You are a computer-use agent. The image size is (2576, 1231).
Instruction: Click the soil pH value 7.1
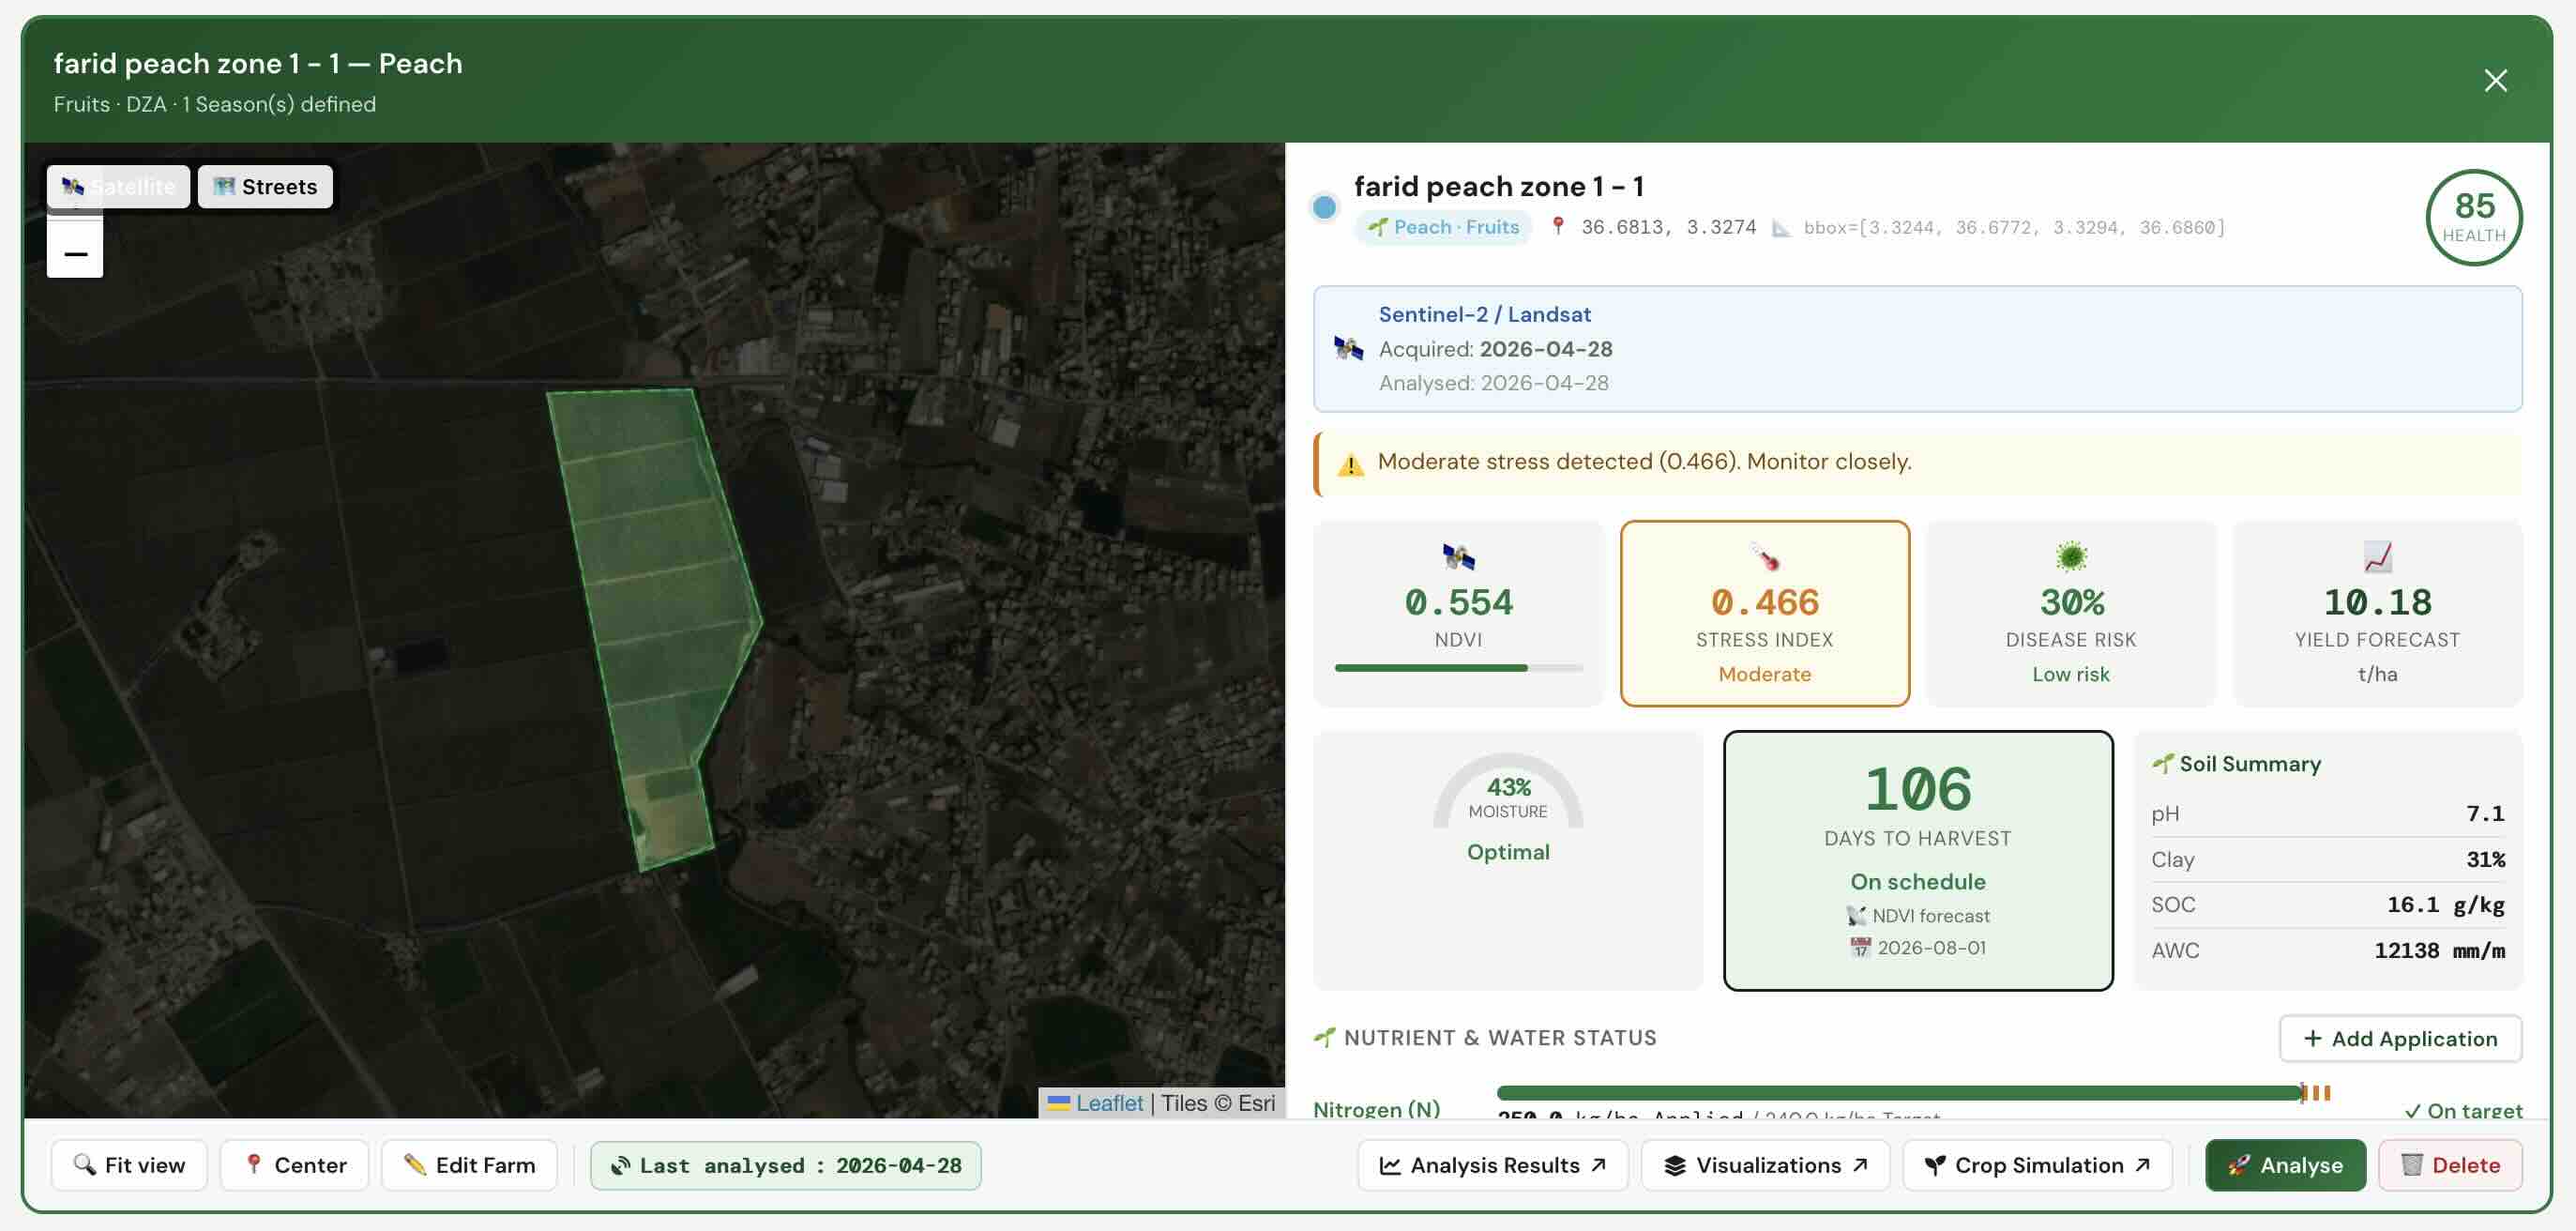[2485, 813]
